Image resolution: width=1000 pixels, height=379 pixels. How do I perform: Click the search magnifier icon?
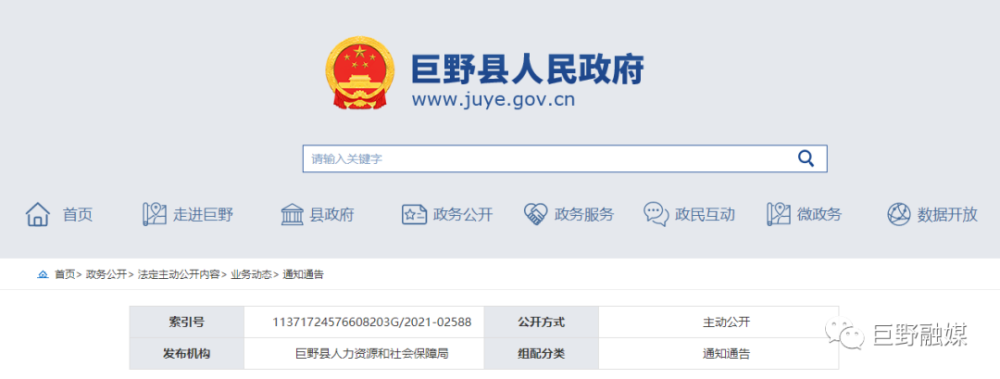click(805, 158)
